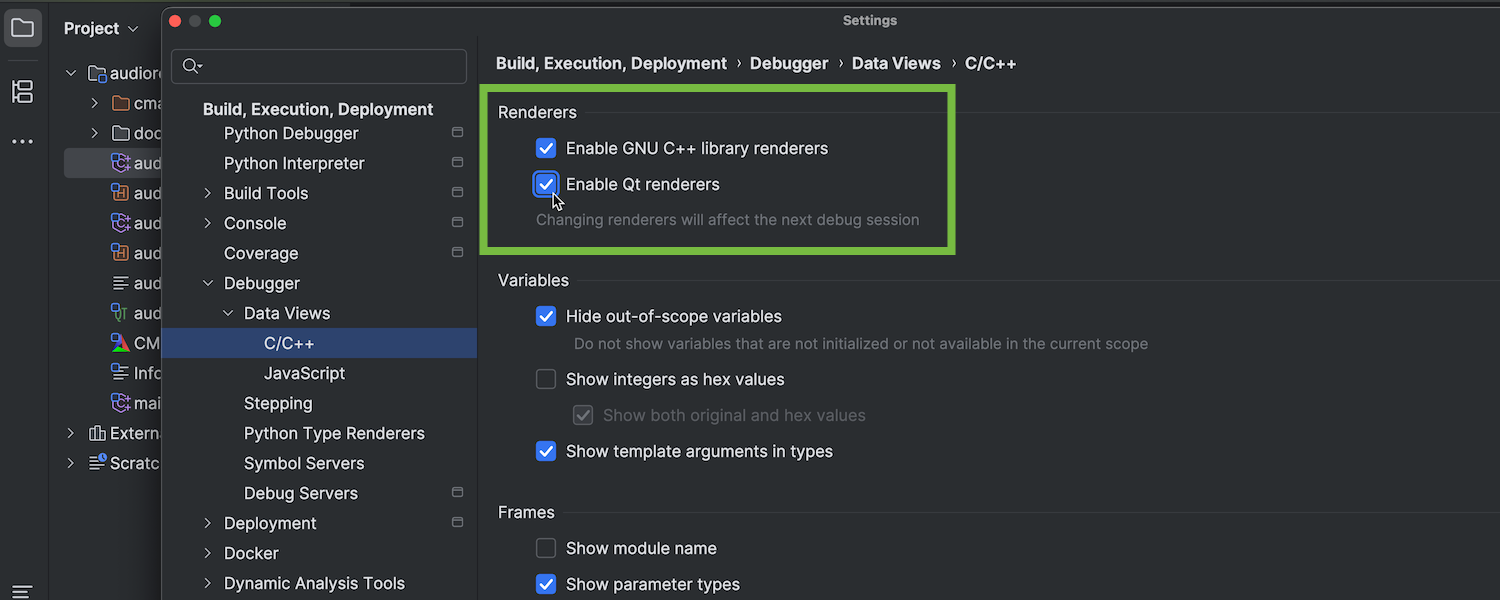Click the project-level icon beside Debug Servers

click(458, 492)
